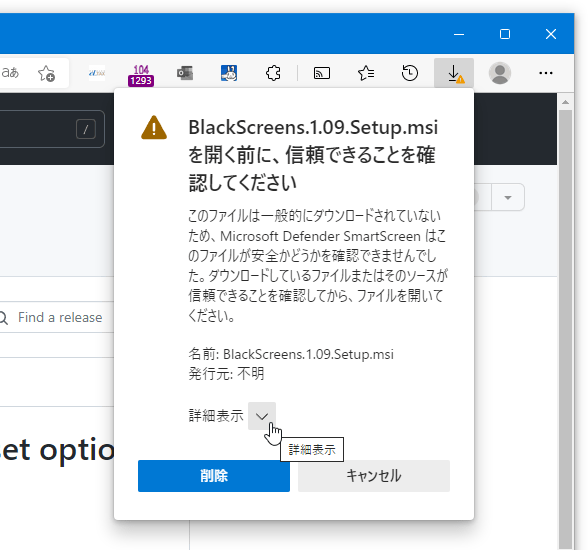Toggle the Downloads button with warning

click(x=454, y=73)
